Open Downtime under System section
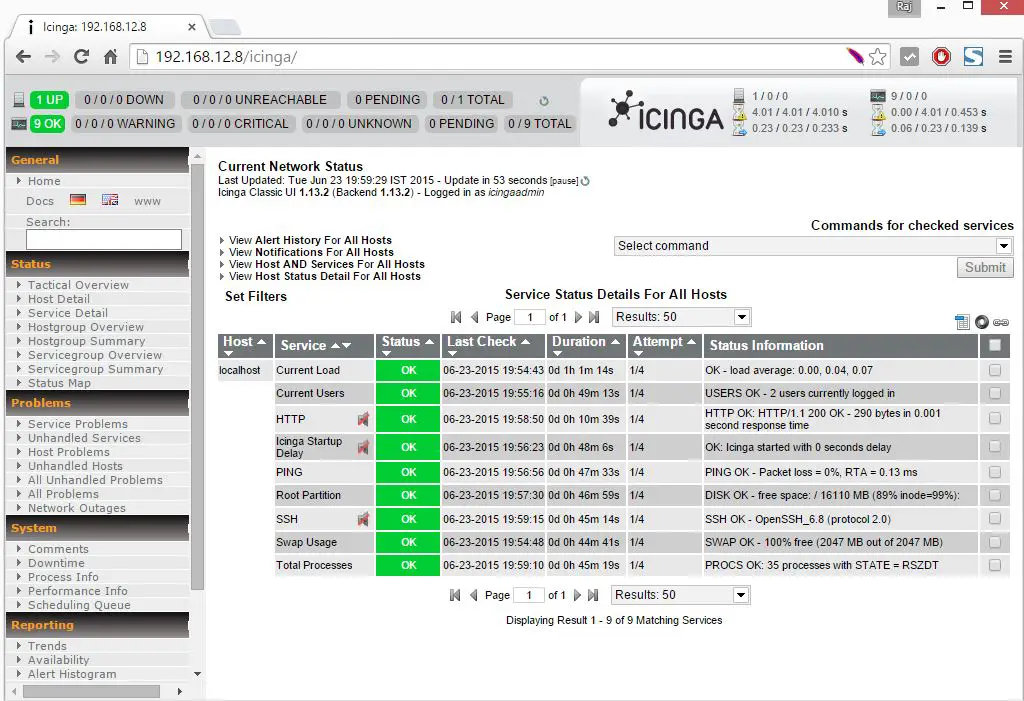 coord(56,563)
